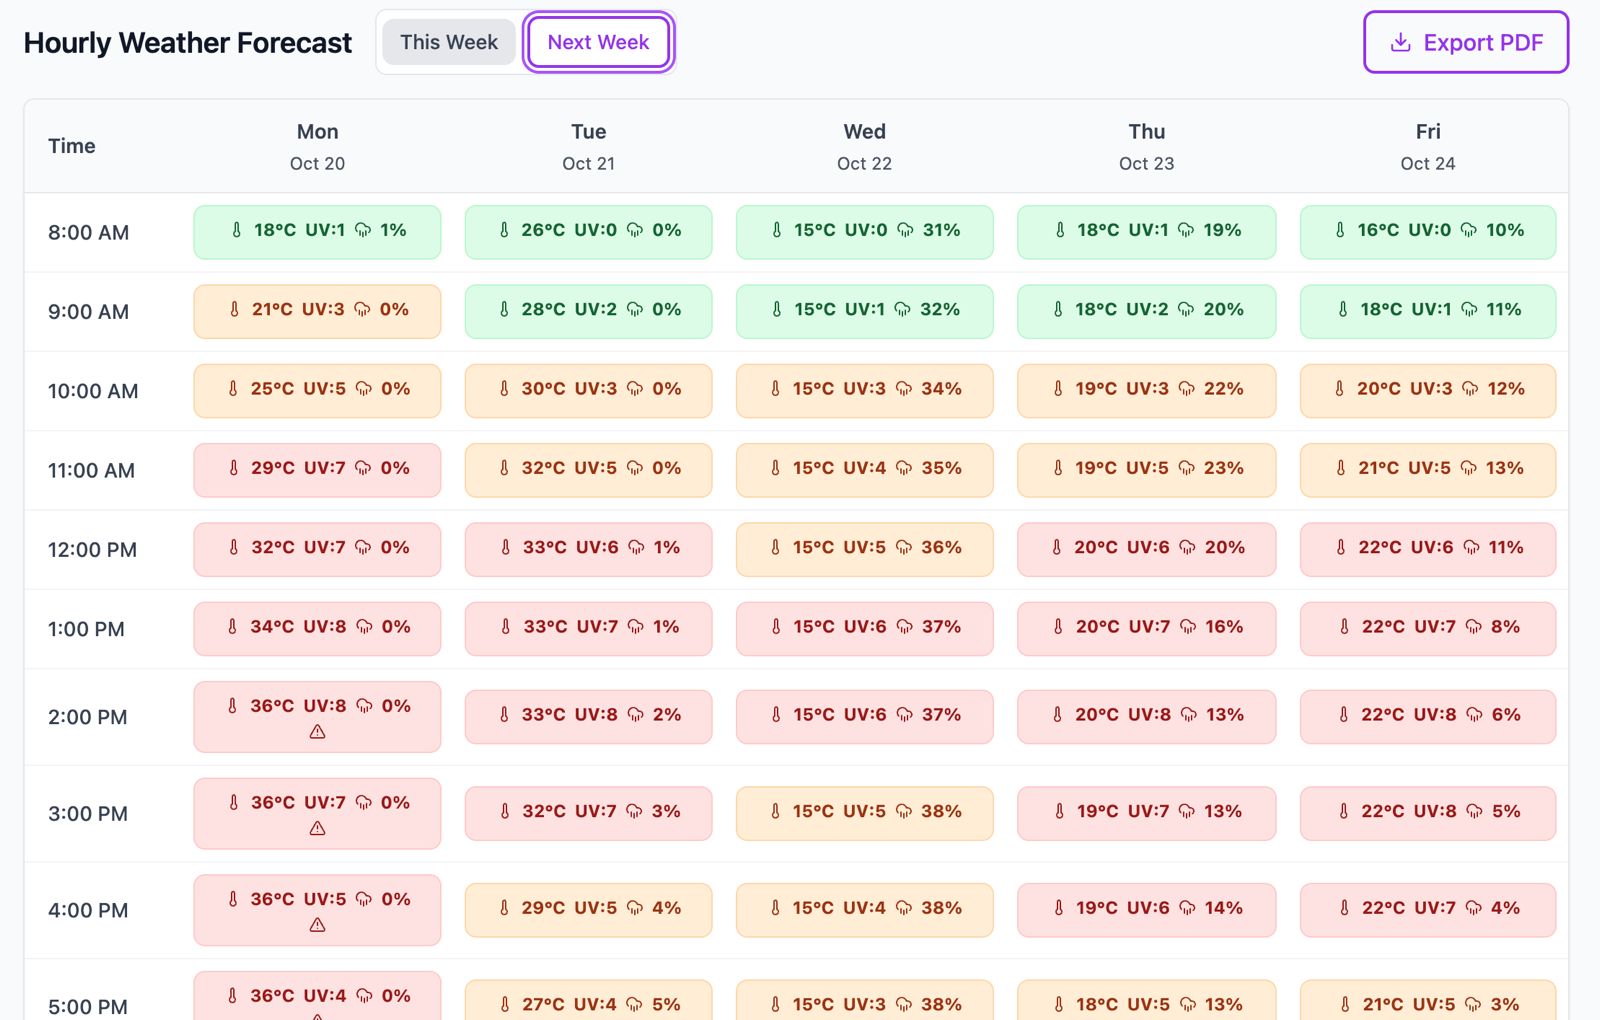Image resolution: width=1600 pixels, height=1020 pixels.
Task: Switch to the This Week view
Action: pyautogui.click(x=448, y=42)
